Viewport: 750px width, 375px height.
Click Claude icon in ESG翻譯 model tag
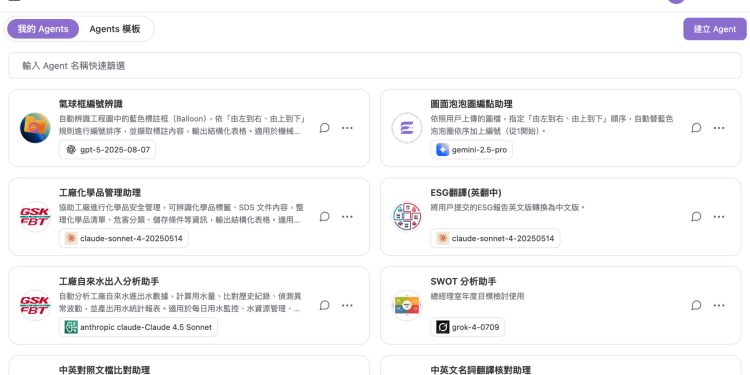click(442, 238)
